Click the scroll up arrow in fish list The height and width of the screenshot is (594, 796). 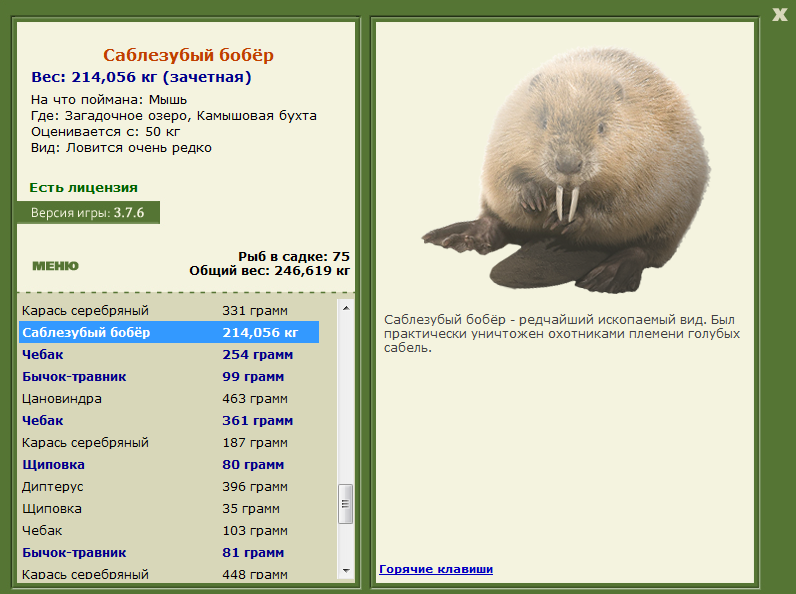pyautogui.click(x=346, y=308)
